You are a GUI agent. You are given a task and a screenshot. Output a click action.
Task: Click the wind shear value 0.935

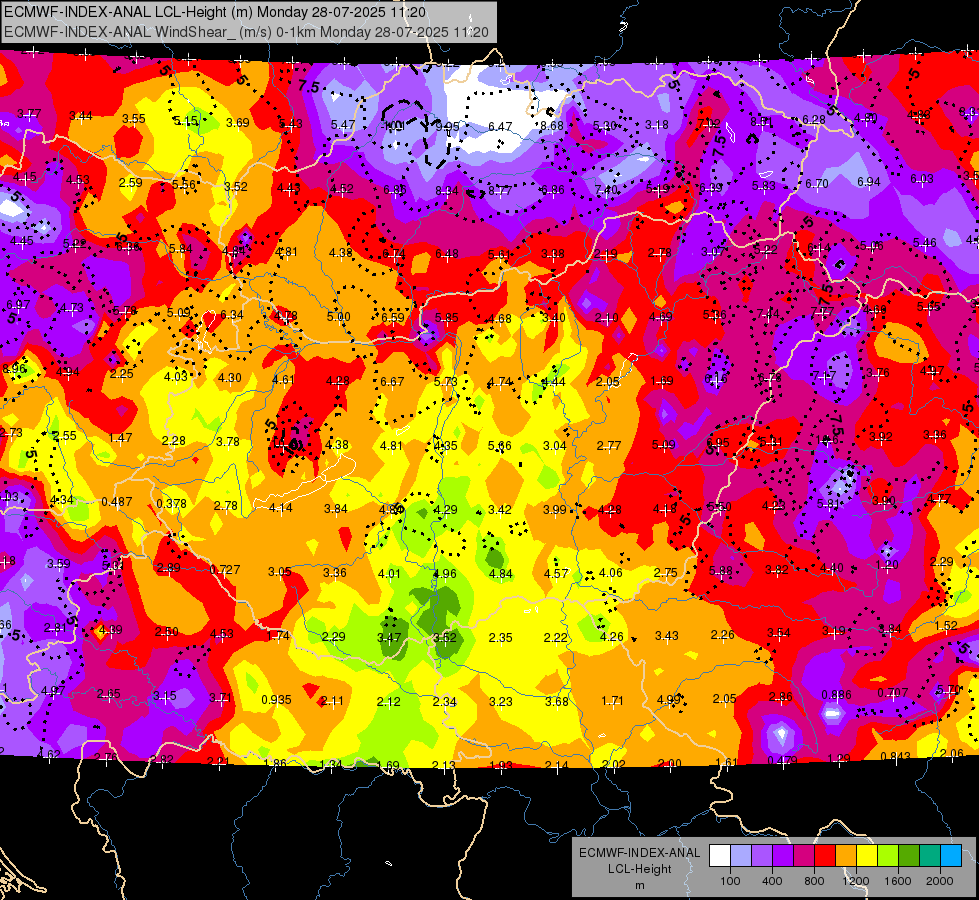(x=277, y=700)
